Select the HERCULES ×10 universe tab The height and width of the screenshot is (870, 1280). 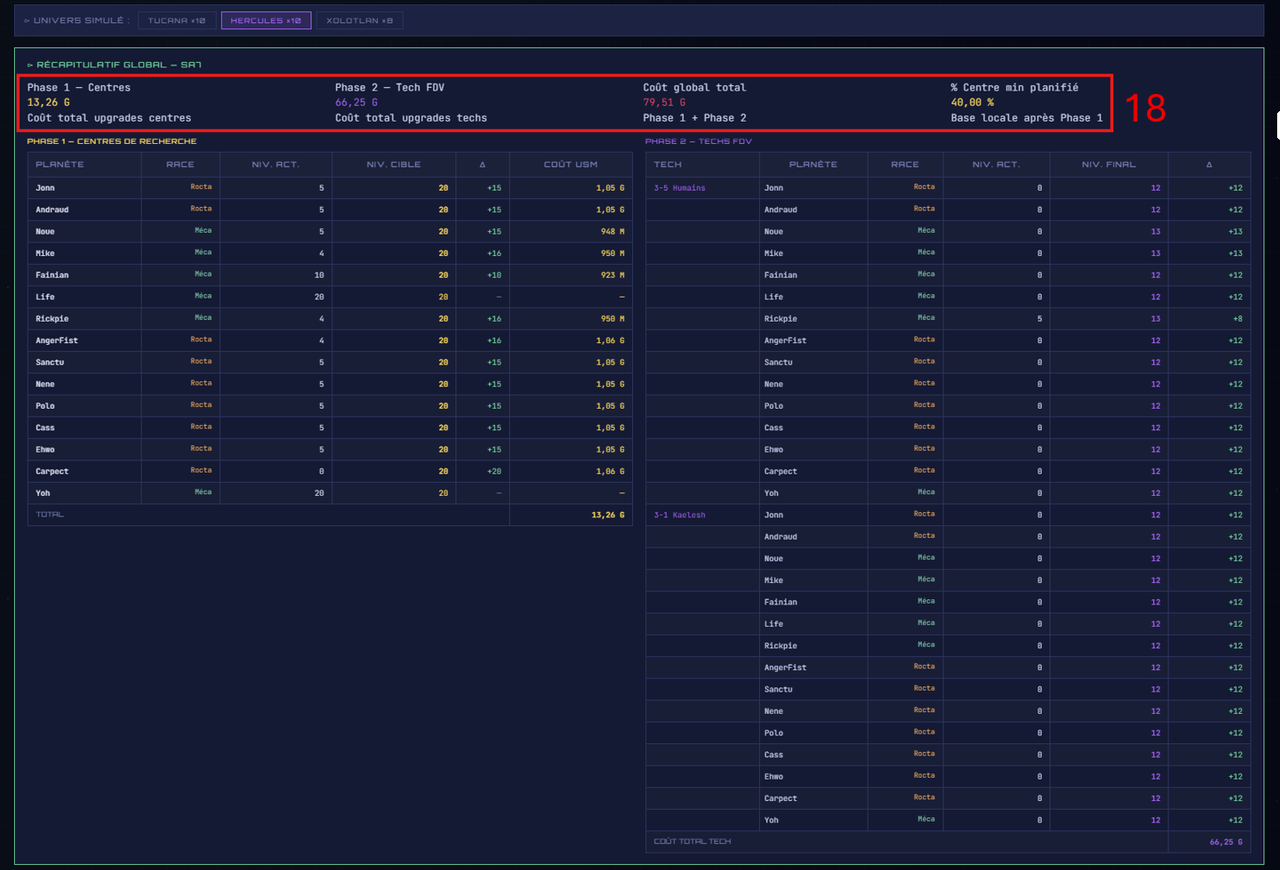click(266, 20)
